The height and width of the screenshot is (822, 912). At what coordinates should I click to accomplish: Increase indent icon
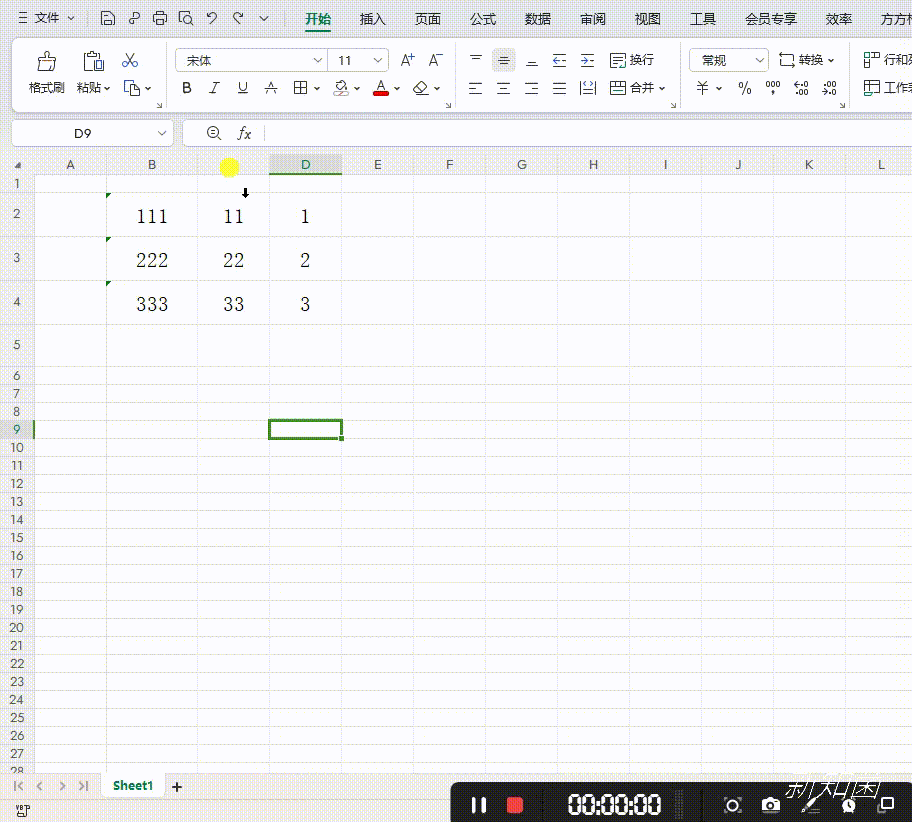pos(587,60)
